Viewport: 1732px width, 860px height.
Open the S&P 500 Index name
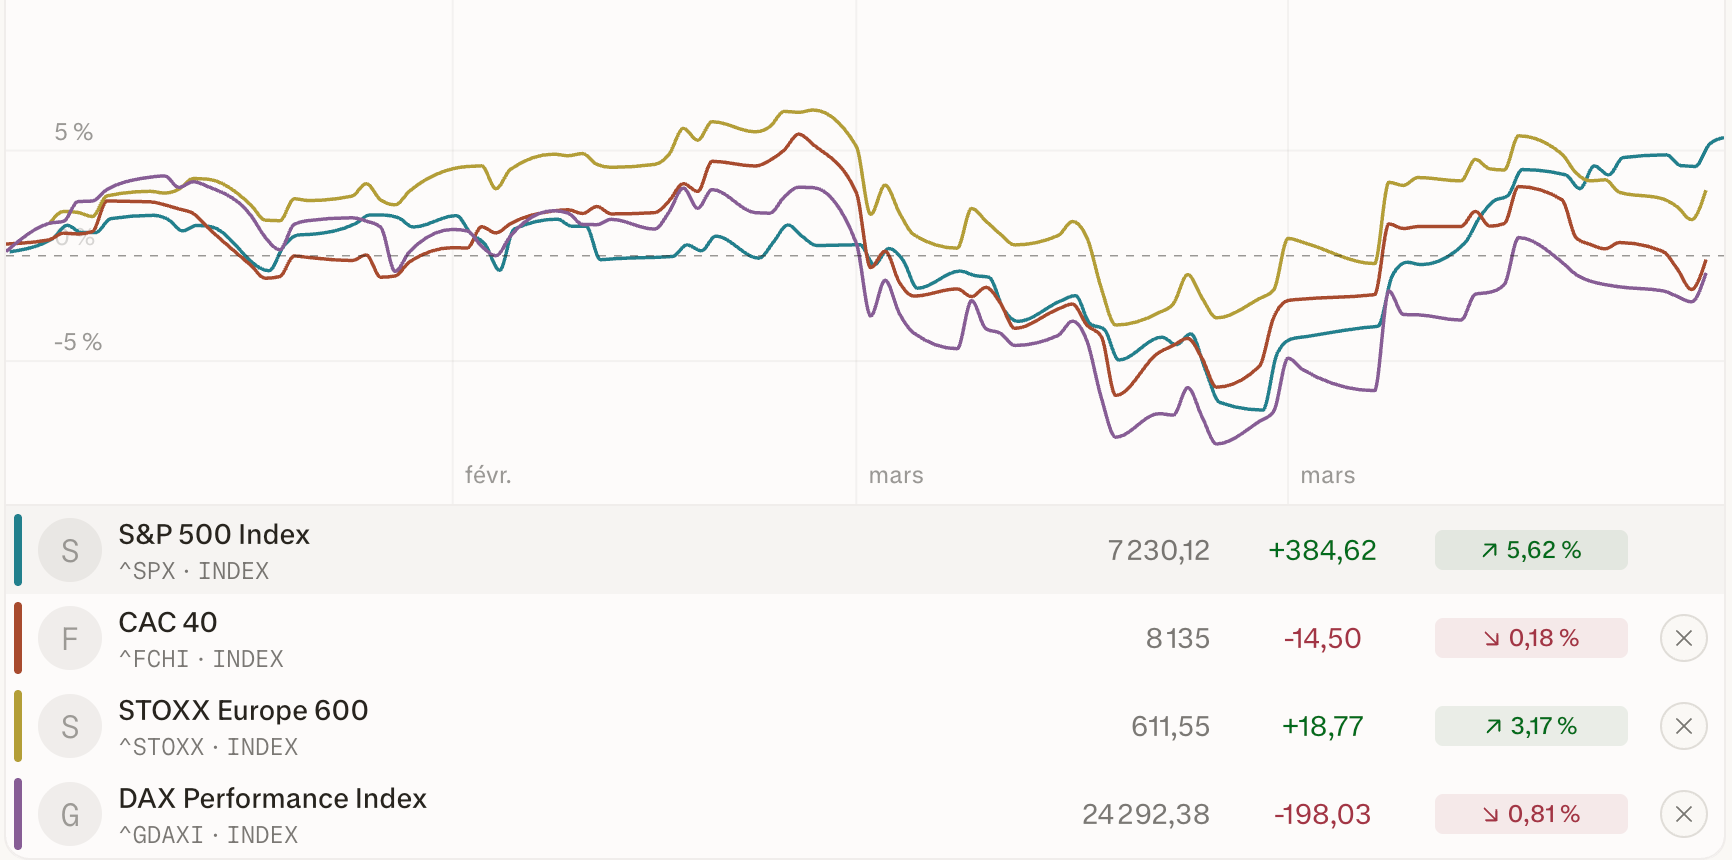(x=214, y=534)
